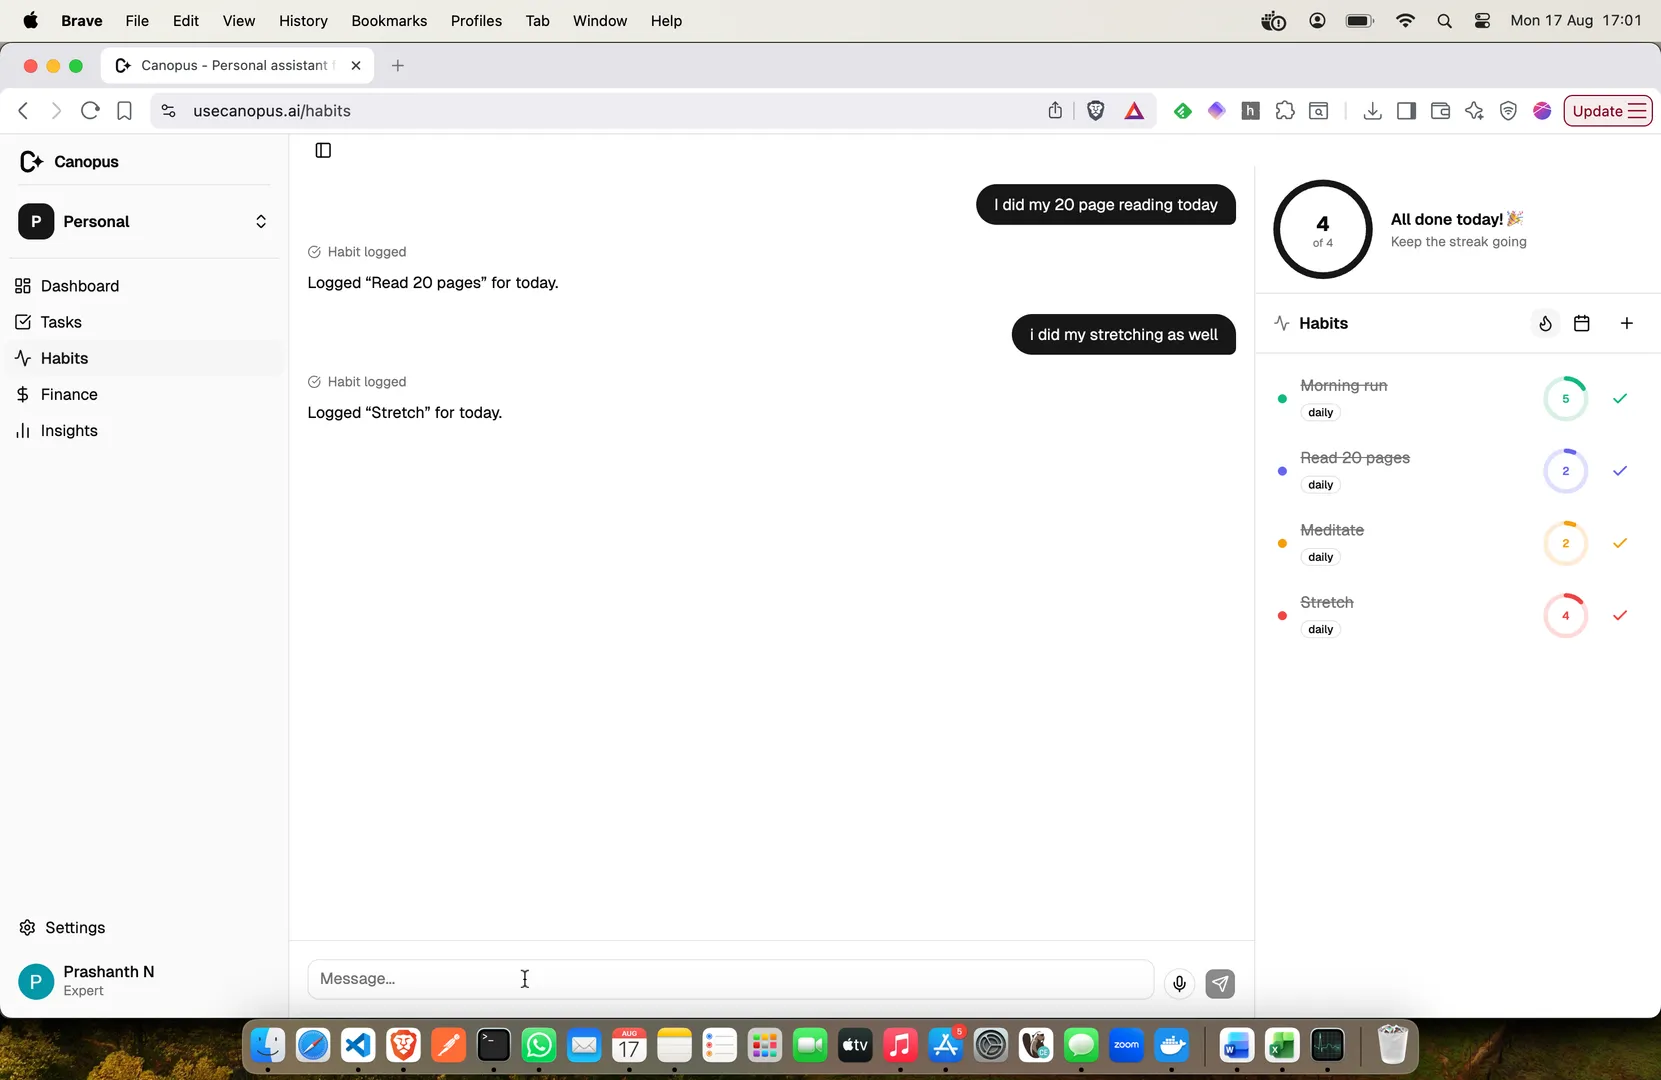Viewport: 1661px width, 1080px height.
Task: Open a new browser tab
Action: tap(398, 66)
